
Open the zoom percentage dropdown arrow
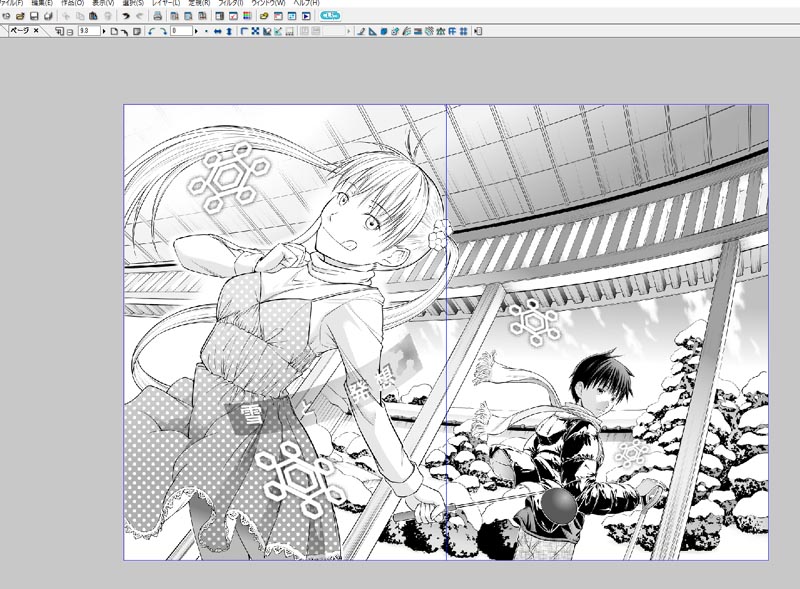pos(104,31)
